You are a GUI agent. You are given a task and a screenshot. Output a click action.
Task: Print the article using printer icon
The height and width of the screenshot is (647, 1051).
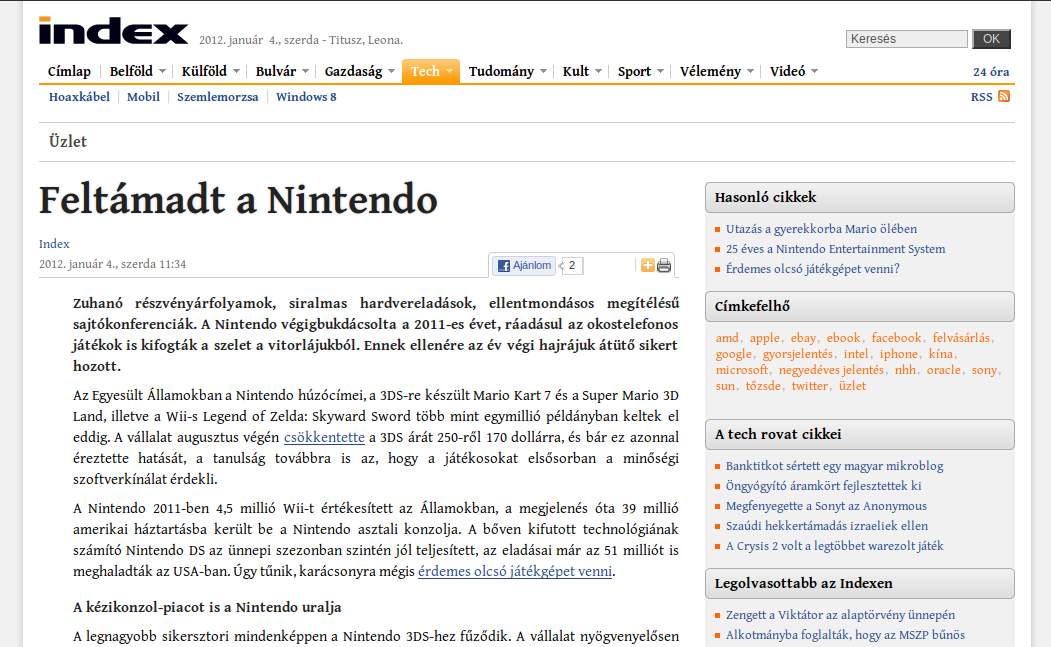664,266
